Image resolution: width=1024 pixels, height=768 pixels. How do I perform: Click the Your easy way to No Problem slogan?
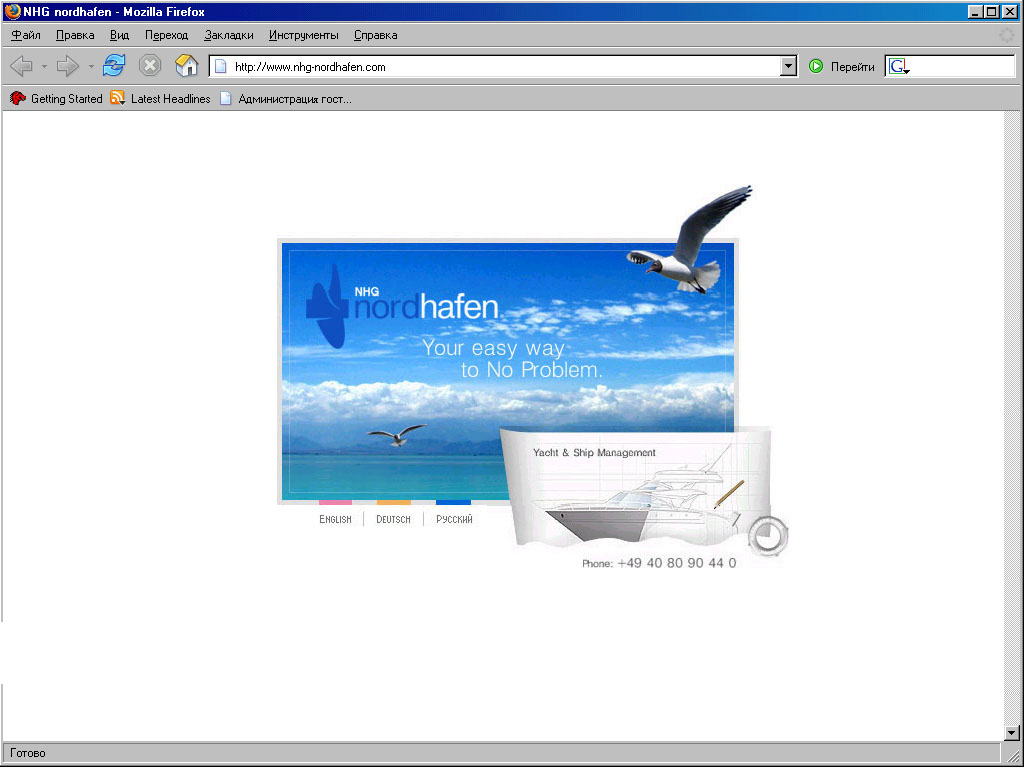(512, 359)
